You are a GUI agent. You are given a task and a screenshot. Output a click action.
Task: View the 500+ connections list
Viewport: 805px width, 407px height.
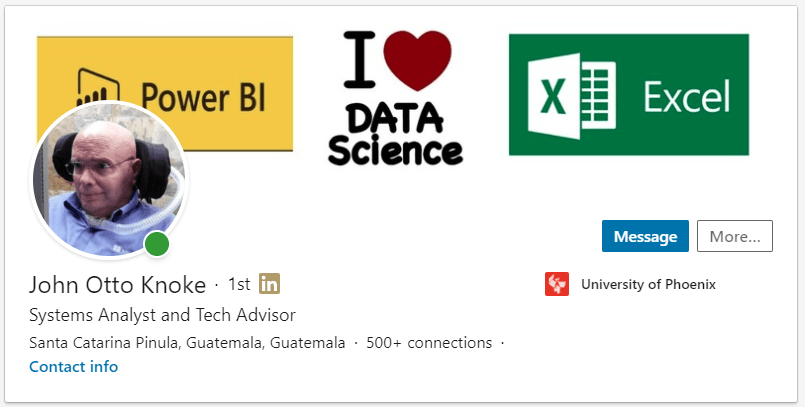pos(429,343)
